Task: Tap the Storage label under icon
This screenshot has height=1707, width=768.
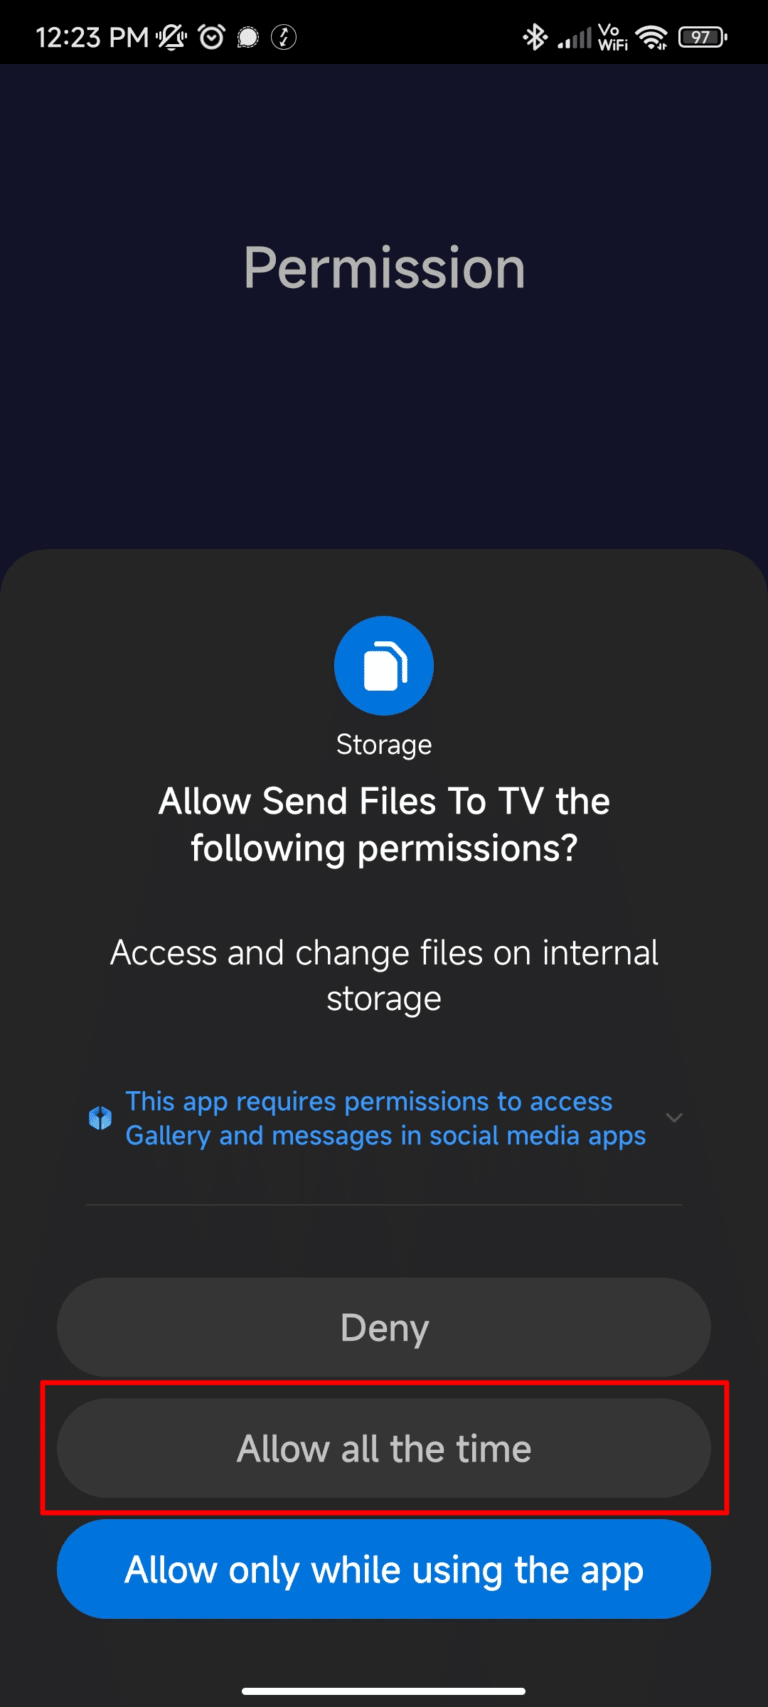Action: point(384,745)
